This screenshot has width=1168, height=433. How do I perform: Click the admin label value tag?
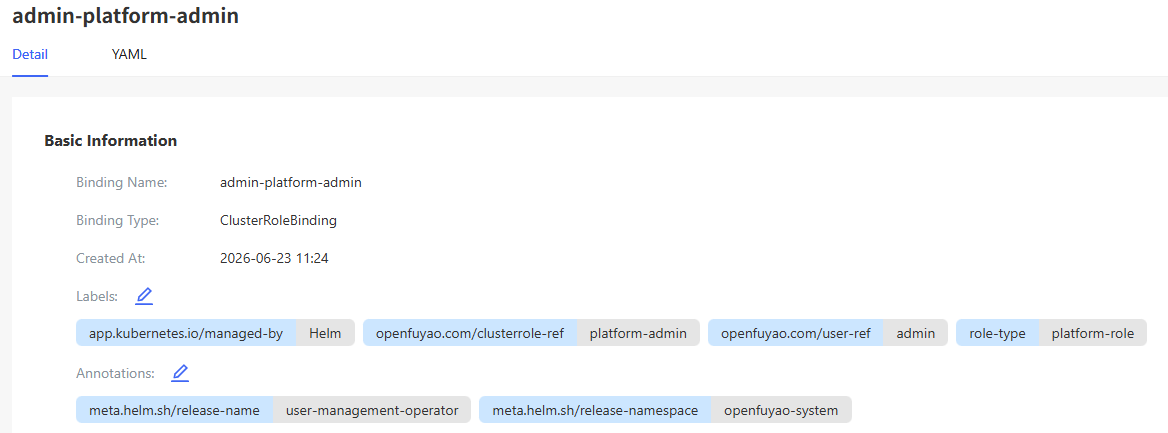[x=915, y=333]
